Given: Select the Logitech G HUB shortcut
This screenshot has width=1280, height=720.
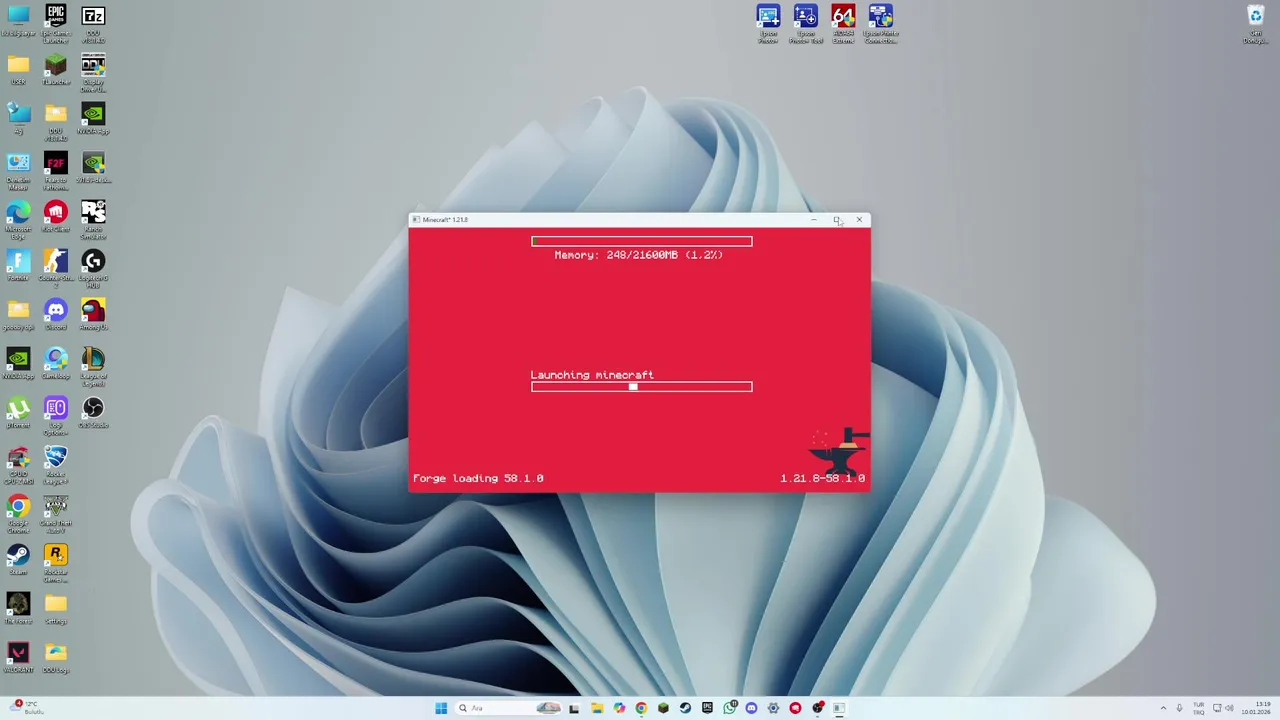Looking at the screenshot, I should click(93, 268).
